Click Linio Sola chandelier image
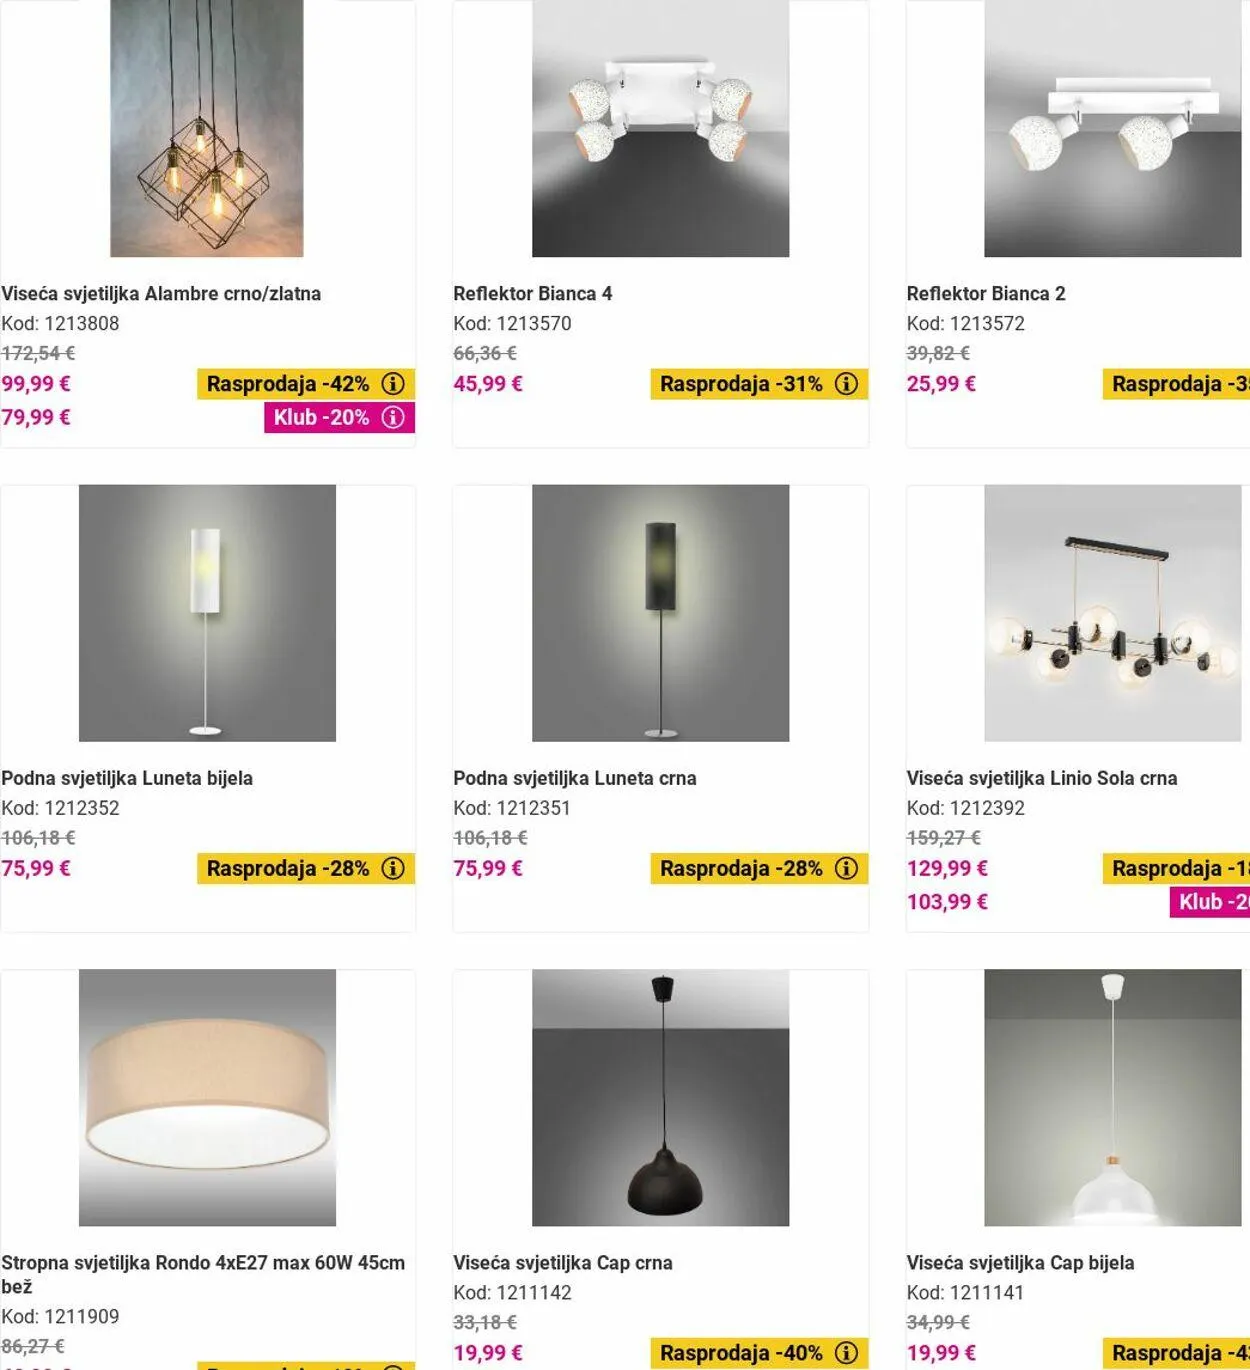Screen dimensions: 1250x1370 click(1113, 613)
